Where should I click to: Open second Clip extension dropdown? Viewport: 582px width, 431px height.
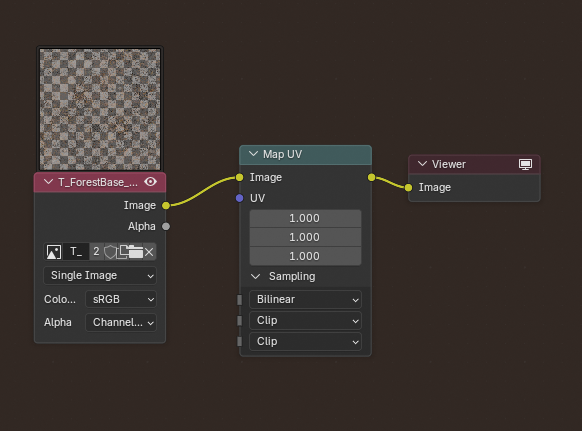click(305, 342)
